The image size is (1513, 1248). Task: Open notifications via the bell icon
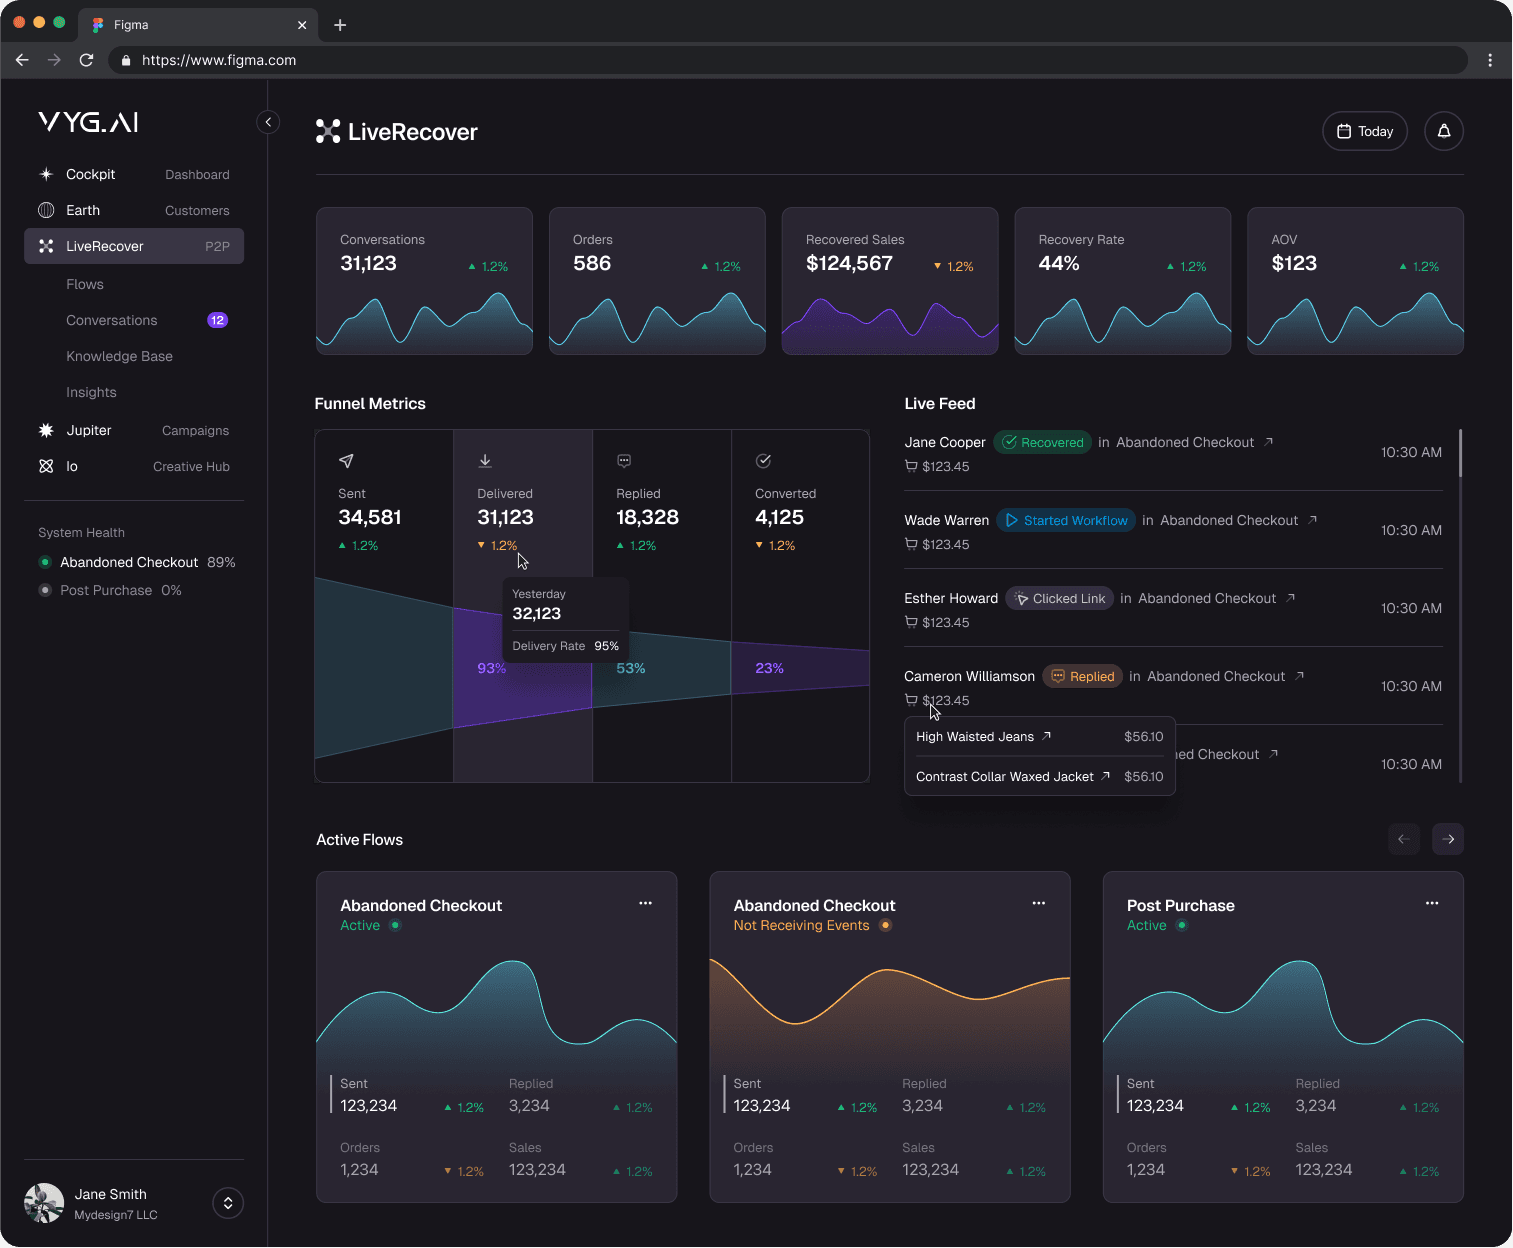[x=1443, y=131]
